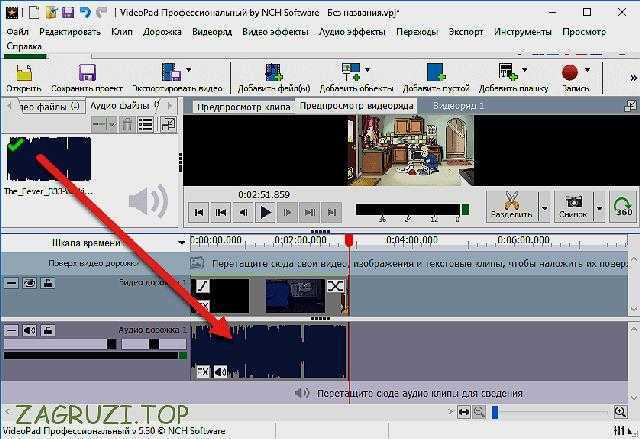Select audio file thumbnail in bin
The width and height of the screenshot is (640, 439).
[49, 159]
